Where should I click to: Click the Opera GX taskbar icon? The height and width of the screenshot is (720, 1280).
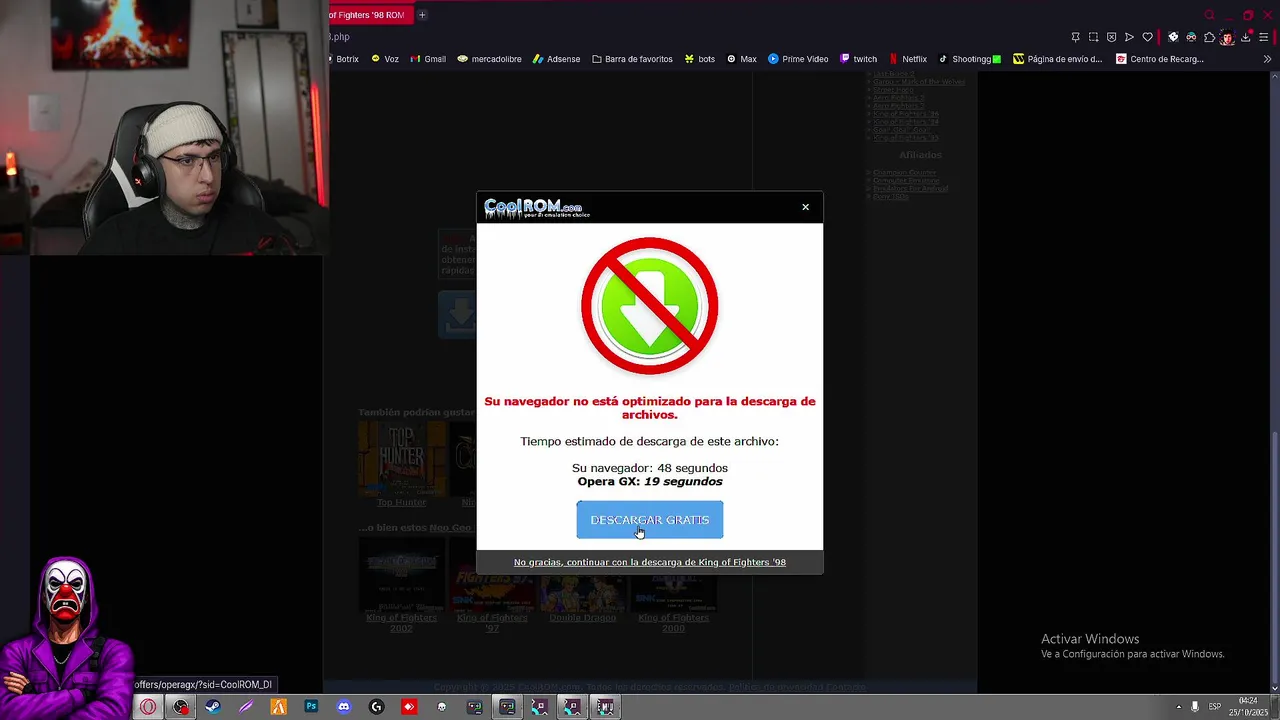pos(148,707)
